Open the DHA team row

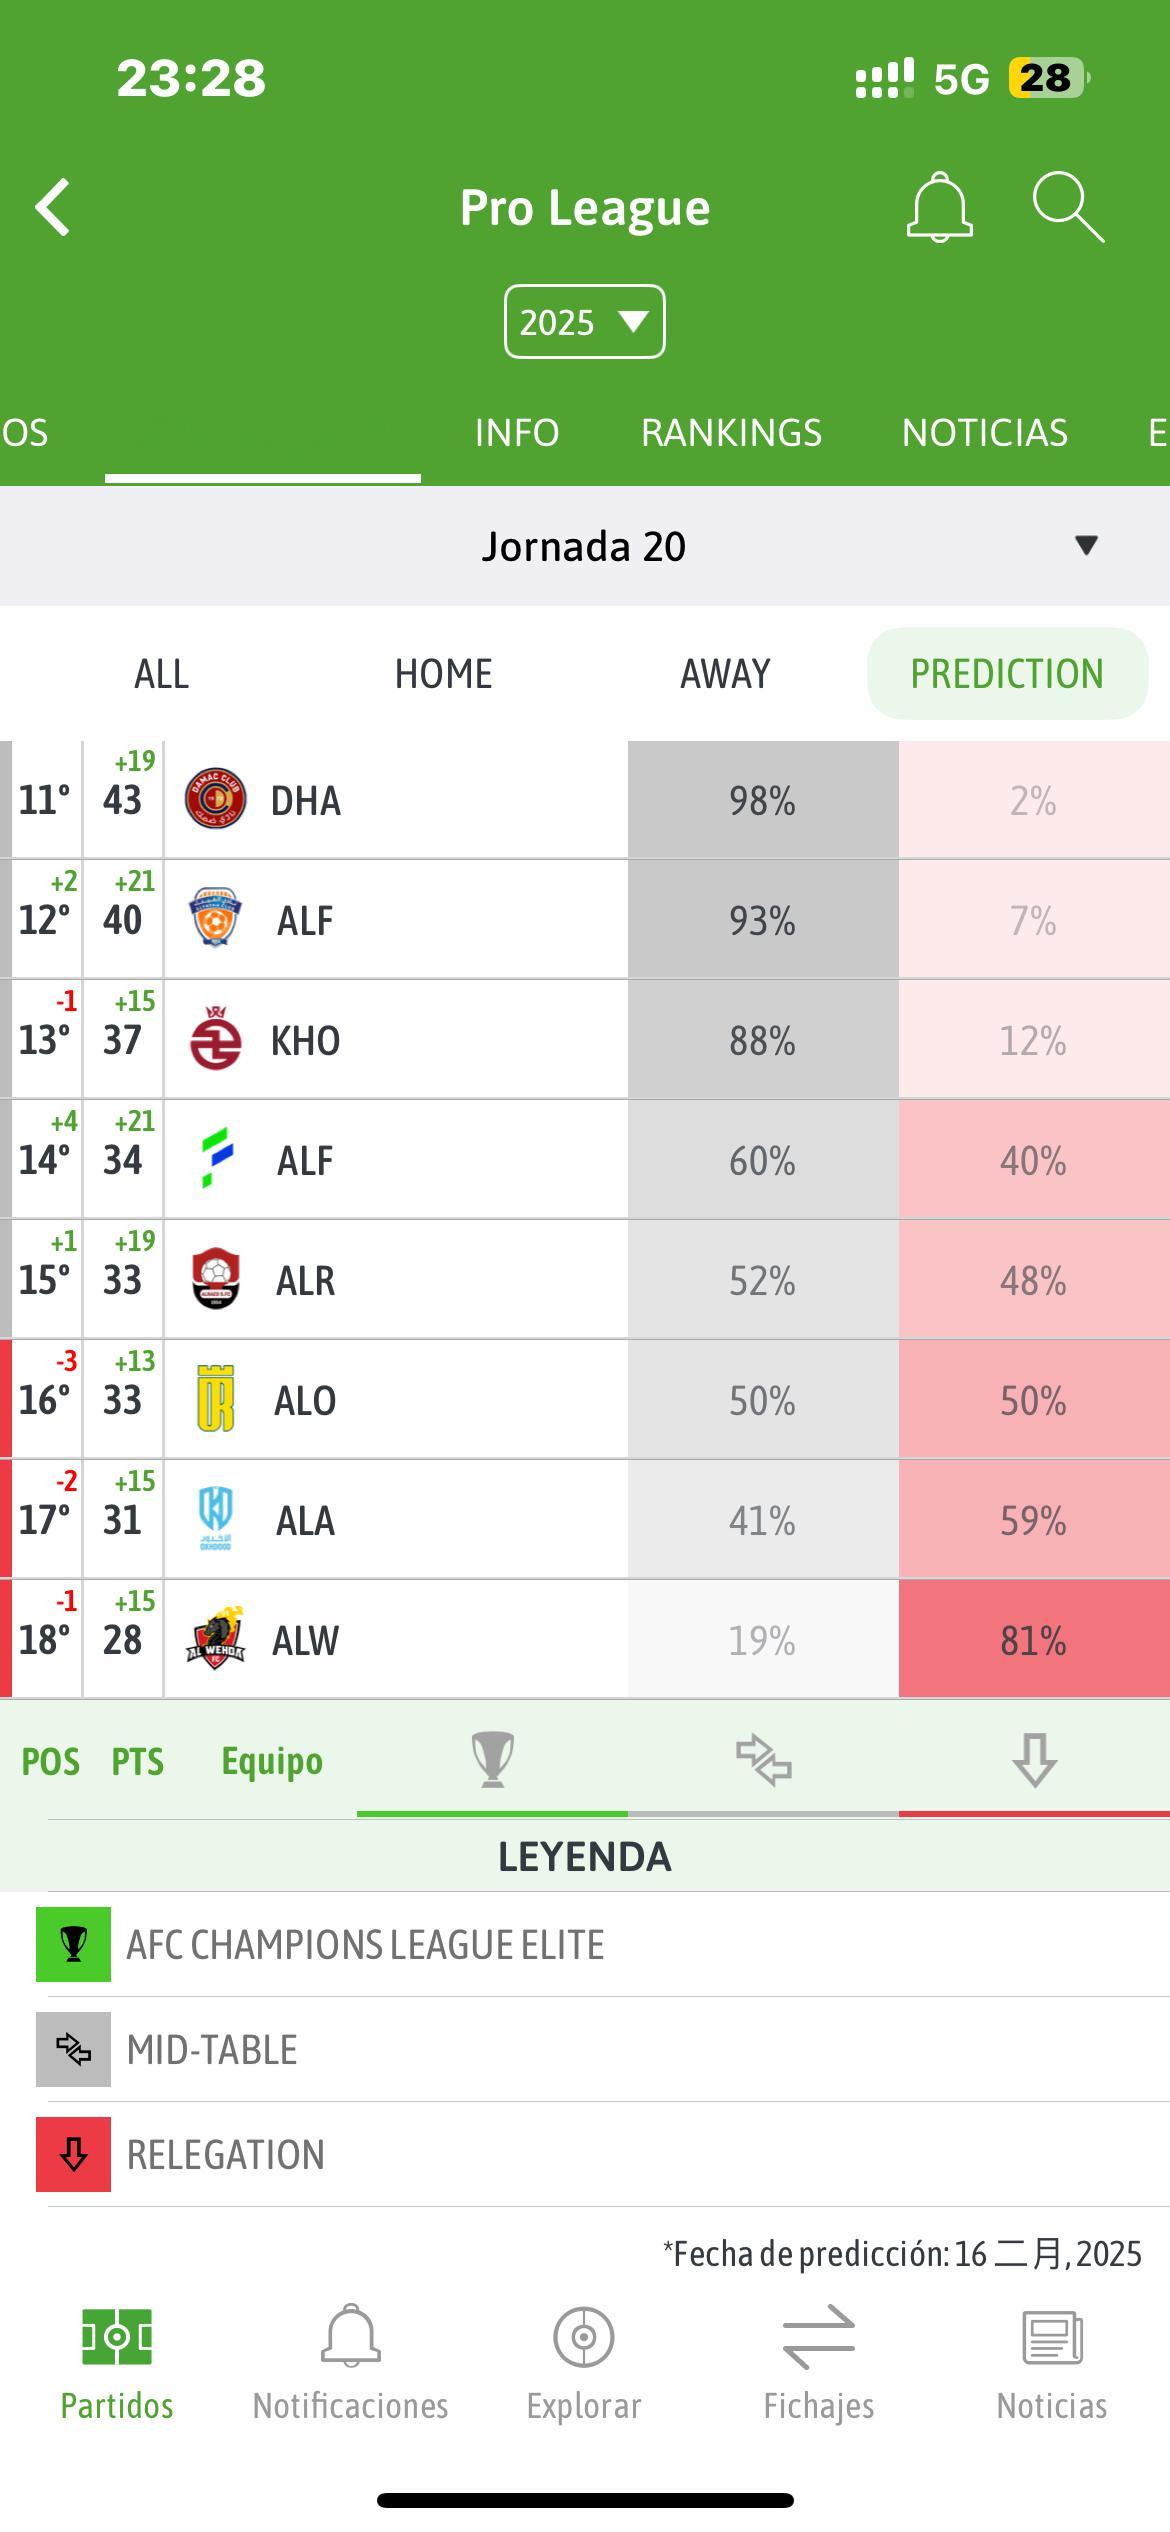(x=585, y=800)
